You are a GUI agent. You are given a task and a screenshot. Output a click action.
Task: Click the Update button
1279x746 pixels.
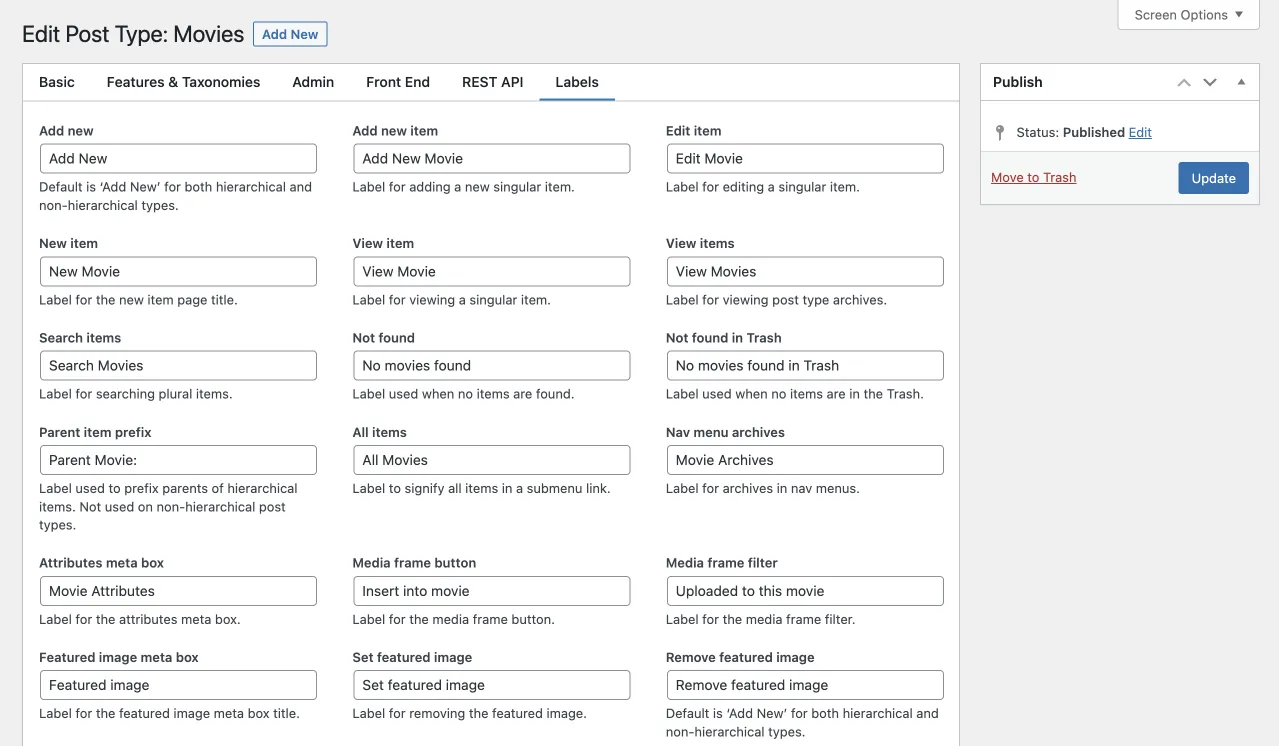coord(1213,178)
